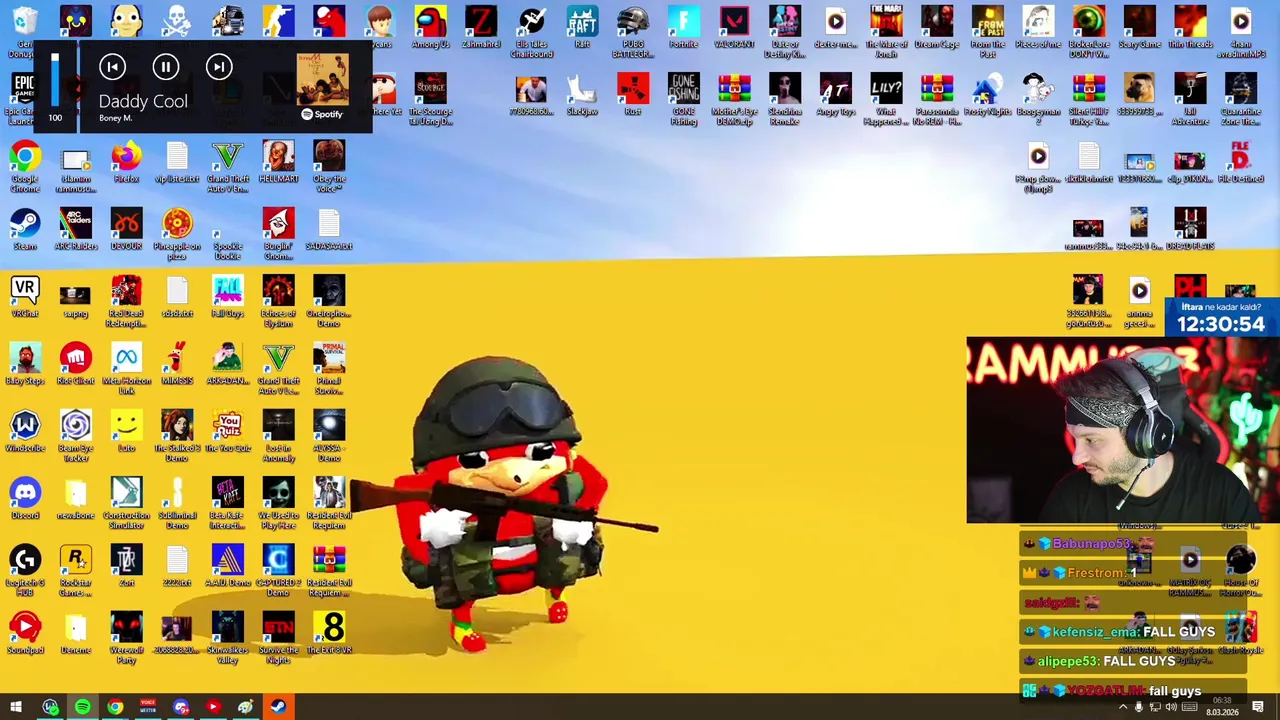Select Echoes of Elysium icon
Image resolution: width=1280 pixels, height=720 pixels.
point(278,301)
